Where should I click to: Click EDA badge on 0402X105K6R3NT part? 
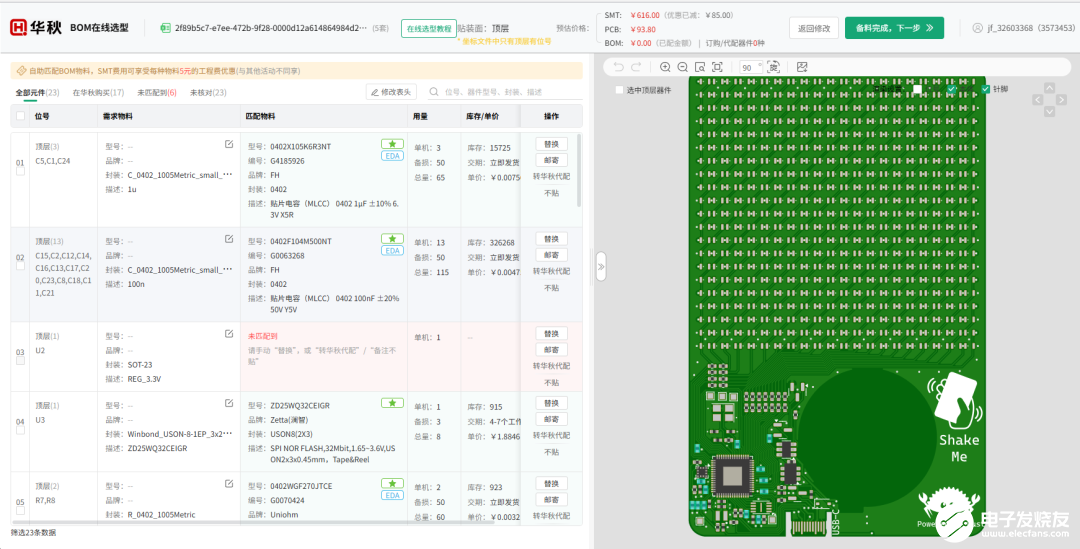pos(392,156)
